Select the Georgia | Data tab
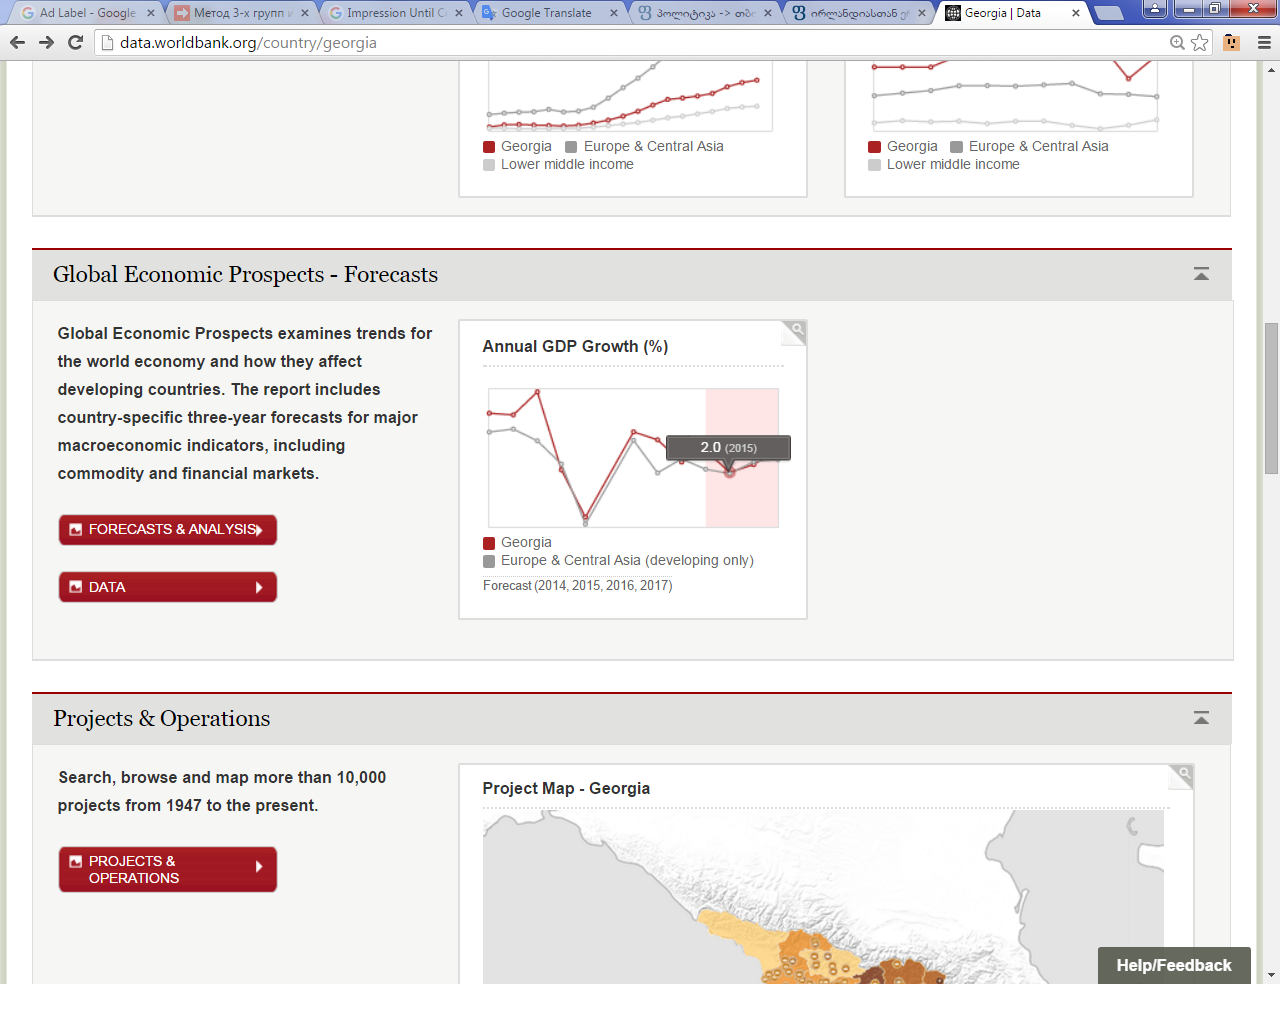1280x1024 pixels. coord(1010,13)
